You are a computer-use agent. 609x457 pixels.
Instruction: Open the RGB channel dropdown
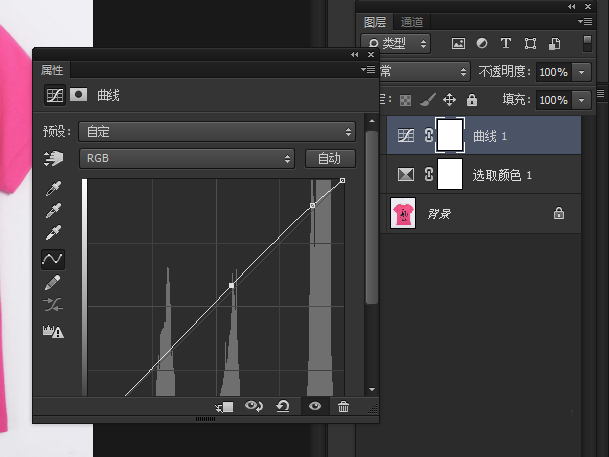click(x=188, y=158)
